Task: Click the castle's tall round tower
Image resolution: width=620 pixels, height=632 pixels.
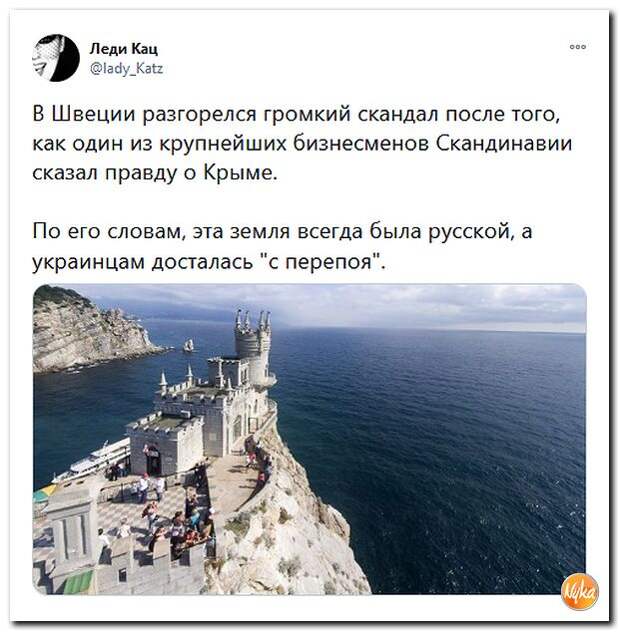Action: click(x=254, y=347)
